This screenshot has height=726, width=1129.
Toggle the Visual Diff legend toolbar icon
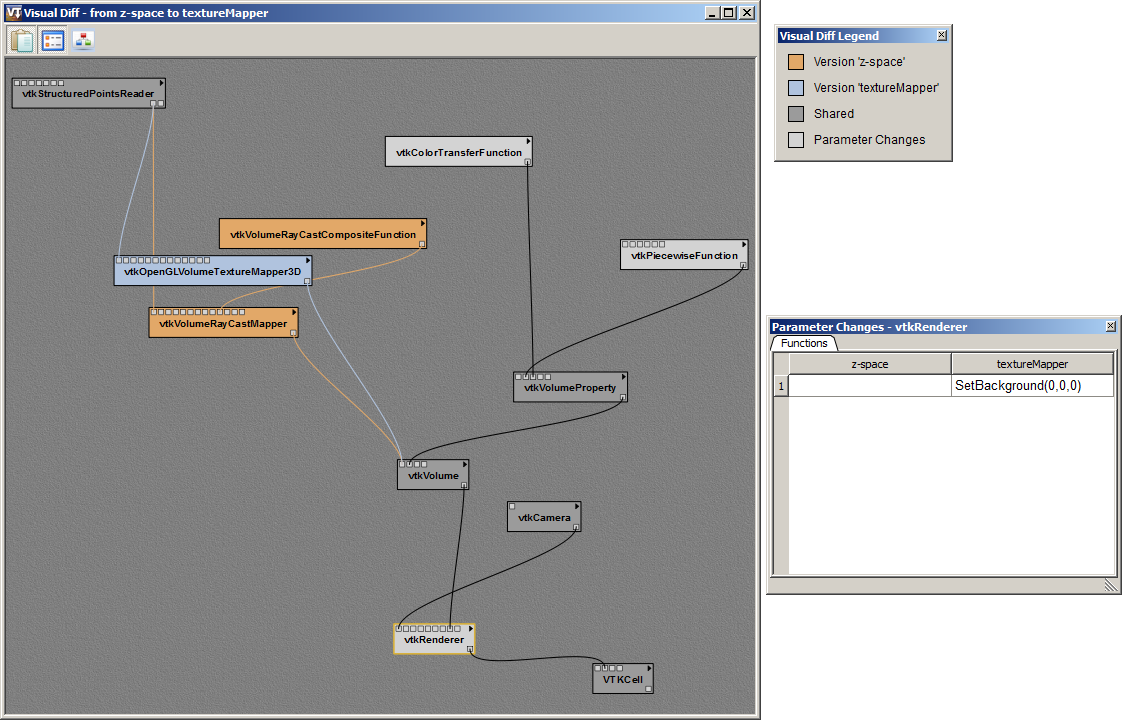[53, 41]
